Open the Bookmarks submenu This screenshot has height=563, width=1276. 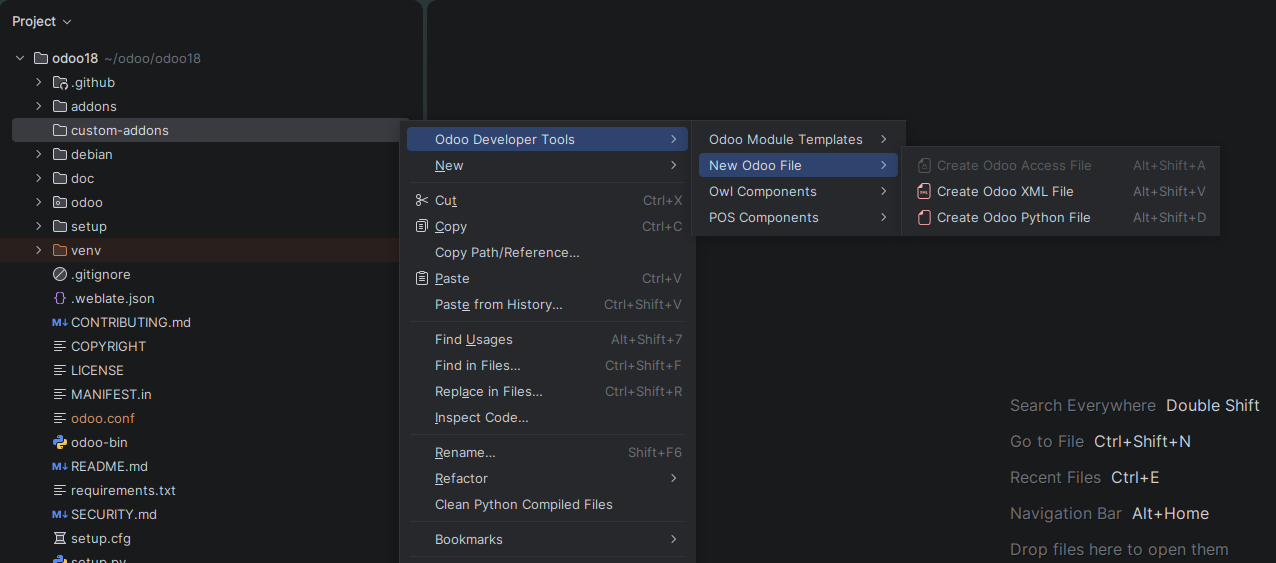click(548, 539)
